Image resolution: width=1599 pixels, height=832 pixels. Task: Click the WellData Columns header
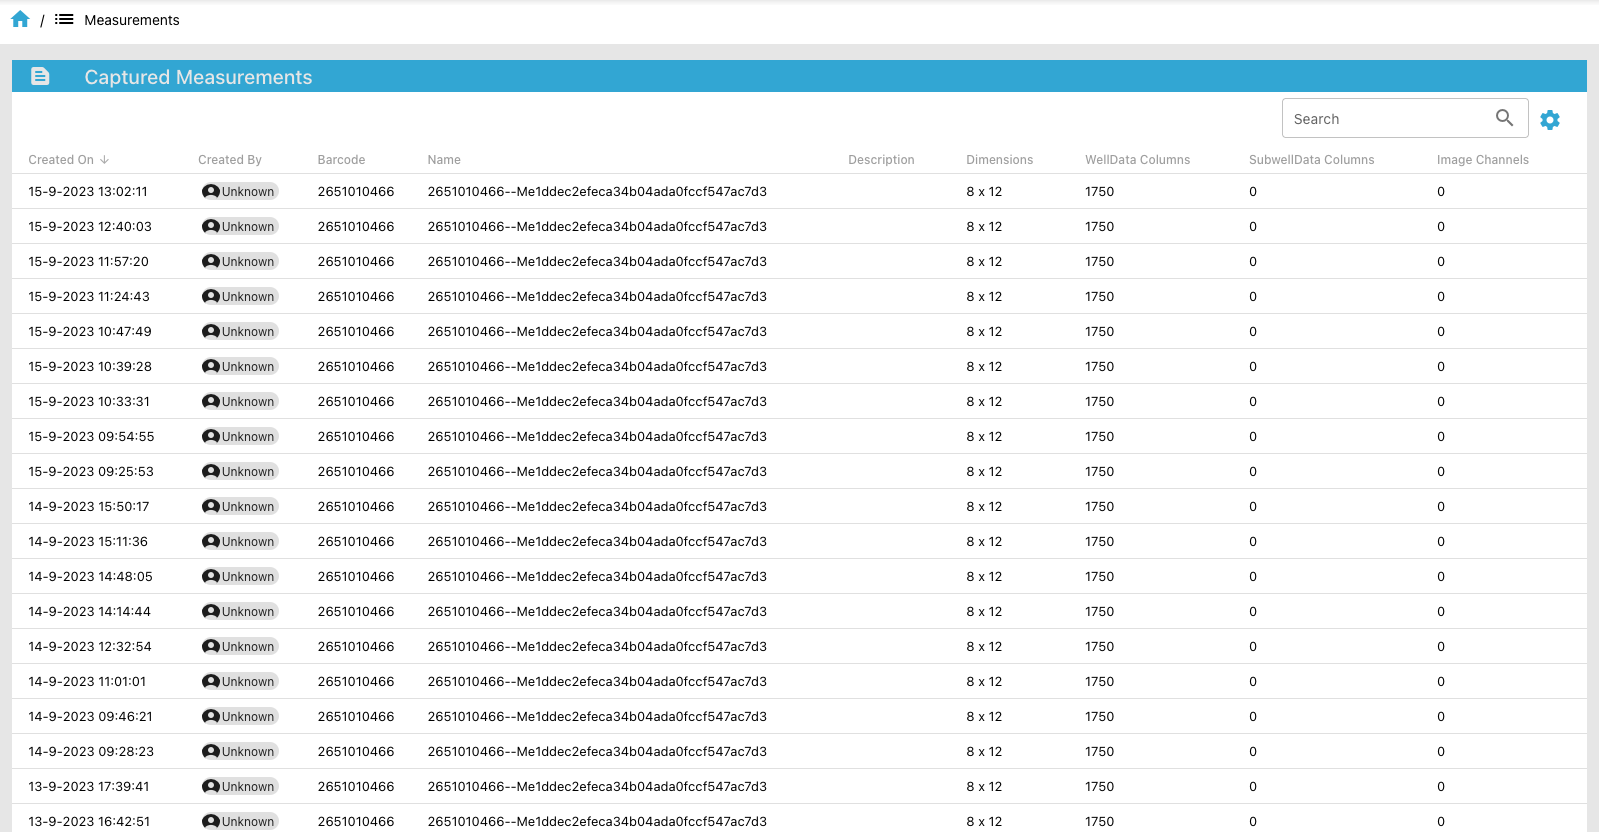(1137, 160)
